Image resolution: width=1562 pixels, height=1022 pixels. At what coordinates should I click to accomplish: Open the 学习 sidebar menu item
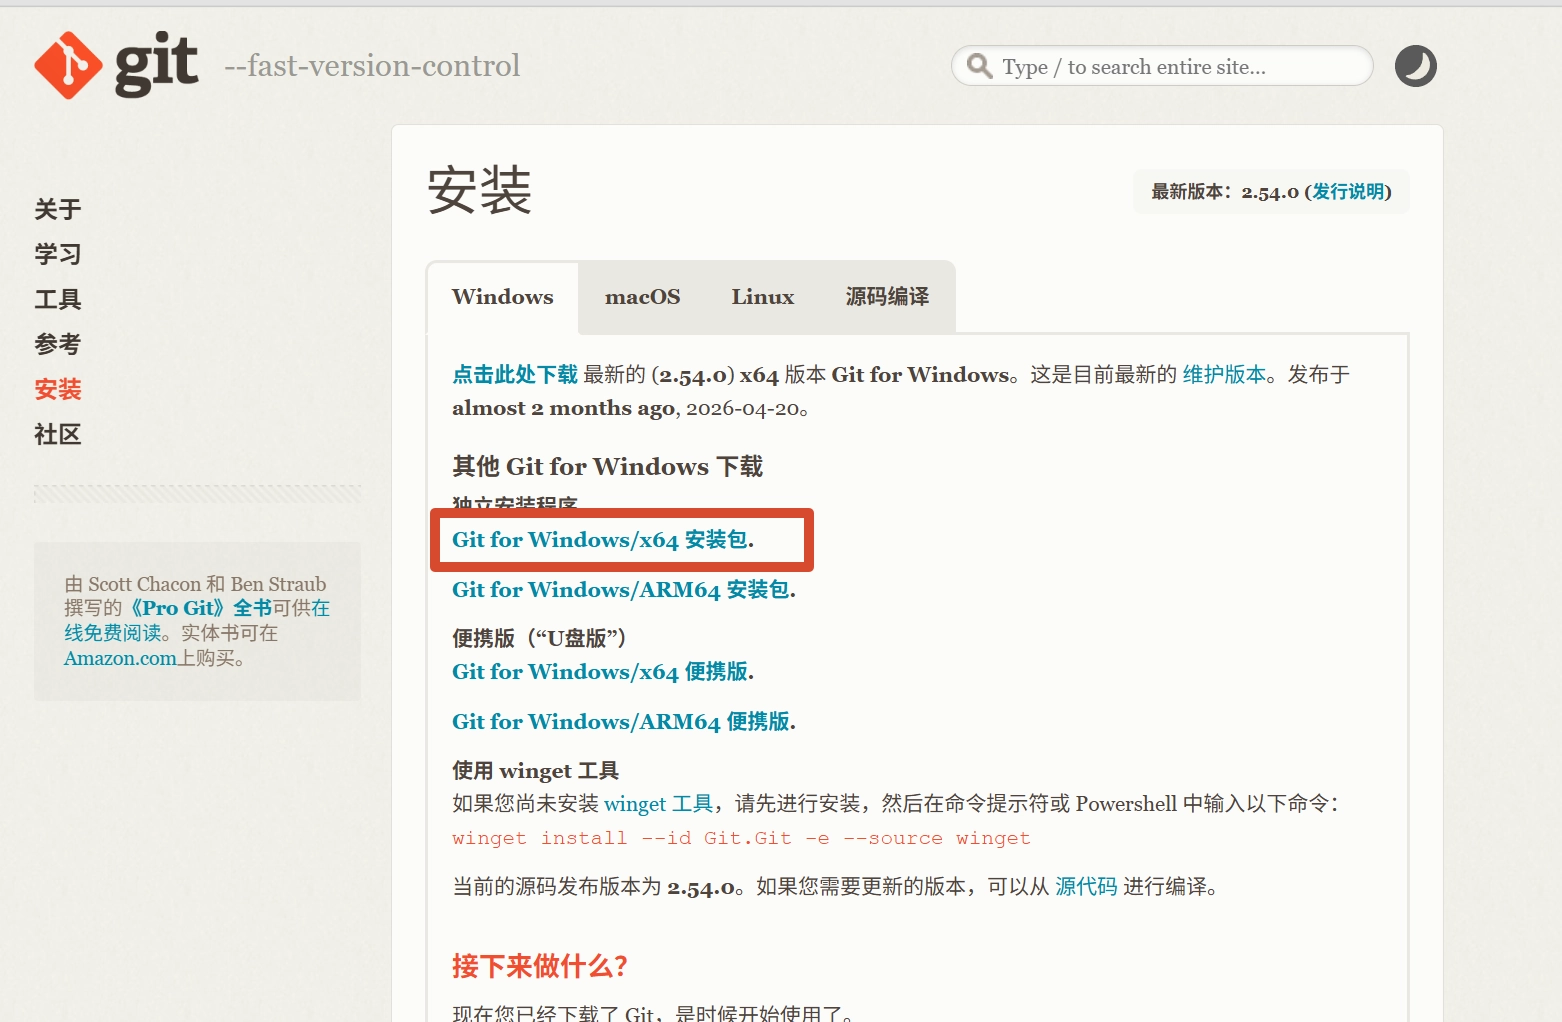click(x=58, y=254)
